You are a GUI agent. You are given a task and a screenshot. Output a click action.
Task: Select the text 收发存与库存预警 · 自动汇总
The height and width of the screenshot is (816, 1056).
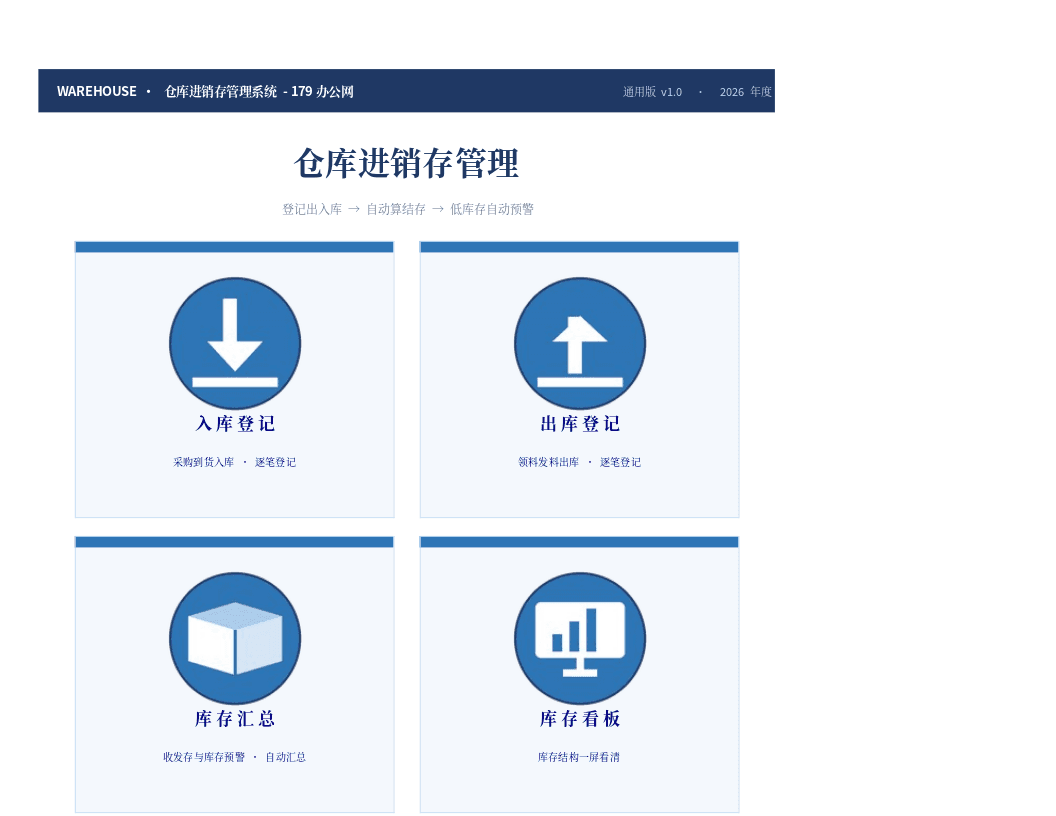234,757
